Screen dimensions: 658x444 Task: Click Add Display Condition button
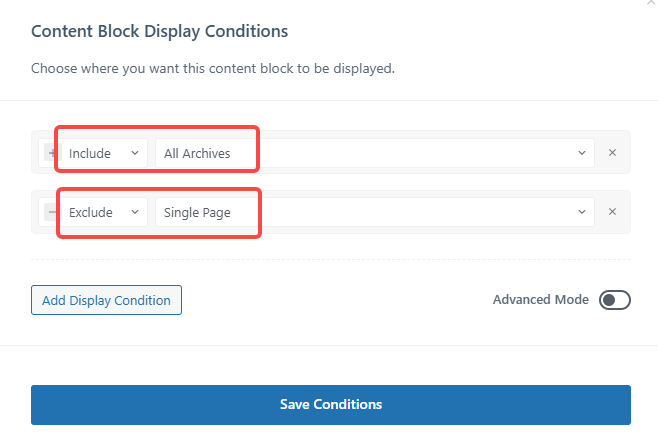tap(106, 300)
